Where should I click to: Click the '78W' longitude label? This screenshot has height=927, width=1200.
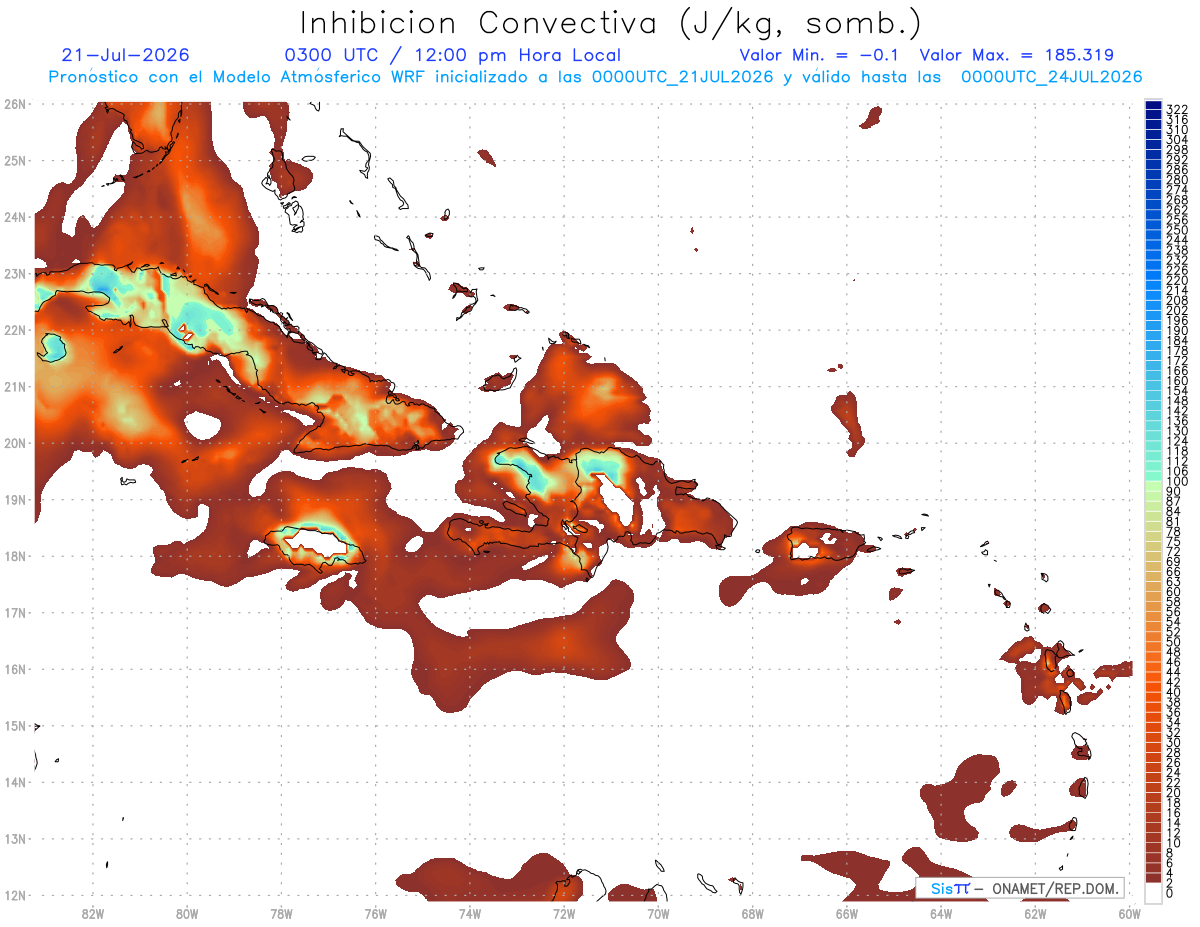(x=281, y=912)
